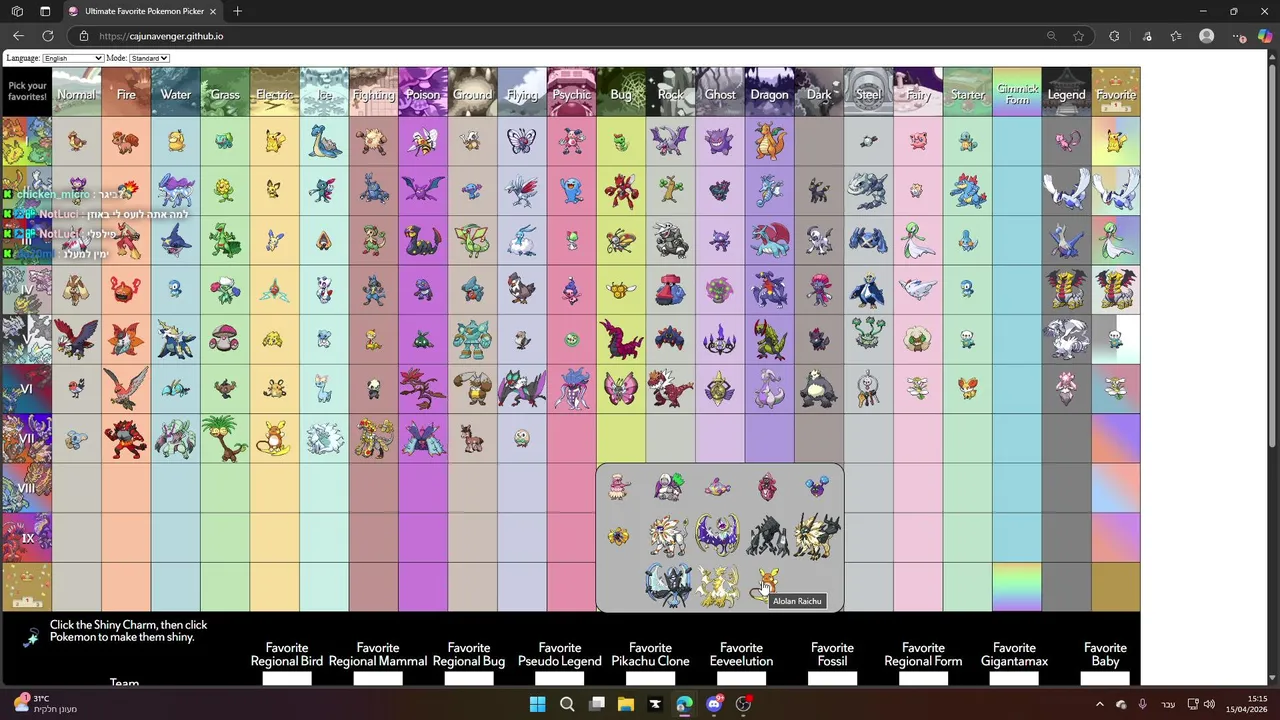Click the Favorite Fossil input box
Viewport: 1280px width, 720px height.
(832, 678)
